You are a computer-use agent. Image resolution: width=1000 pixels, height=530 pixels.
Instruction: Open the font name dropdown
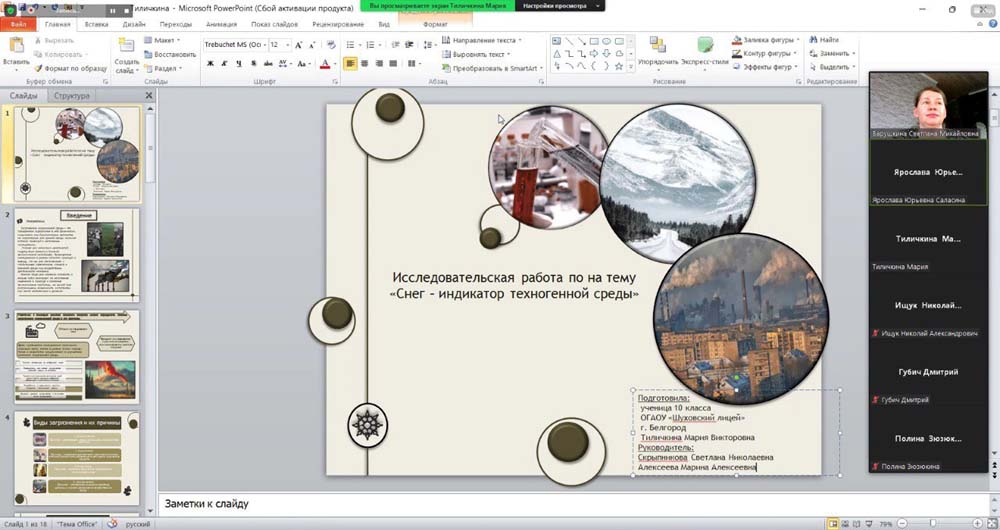(264, 45)
